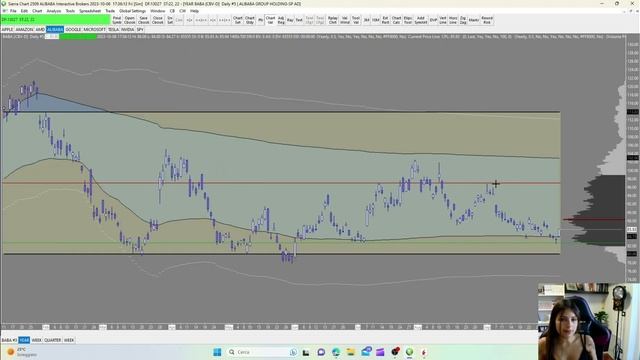Click the Tool Values toolbar button

[x=356, y=20]
